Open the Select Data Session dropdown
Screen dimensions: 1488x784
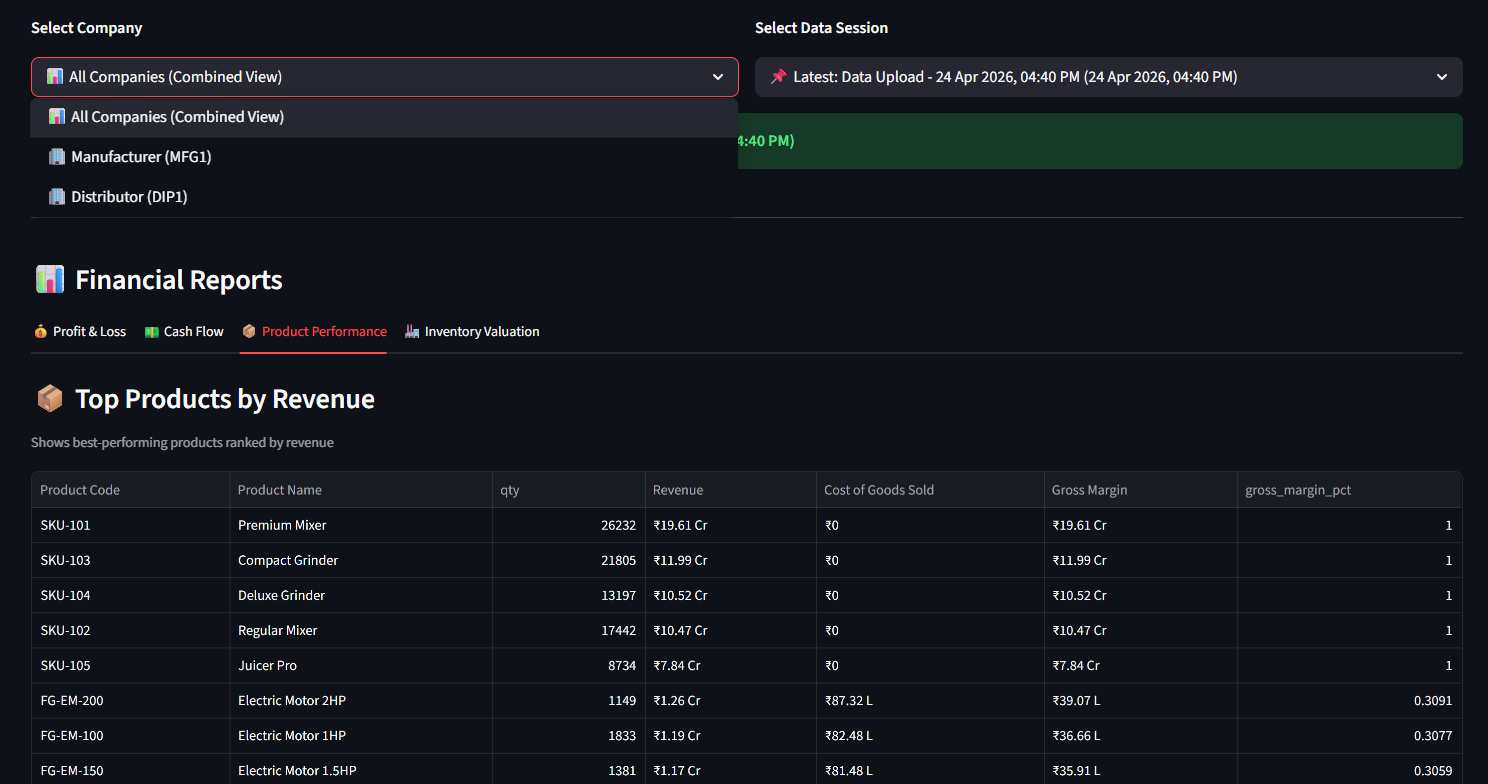[x=1108, y=77]
